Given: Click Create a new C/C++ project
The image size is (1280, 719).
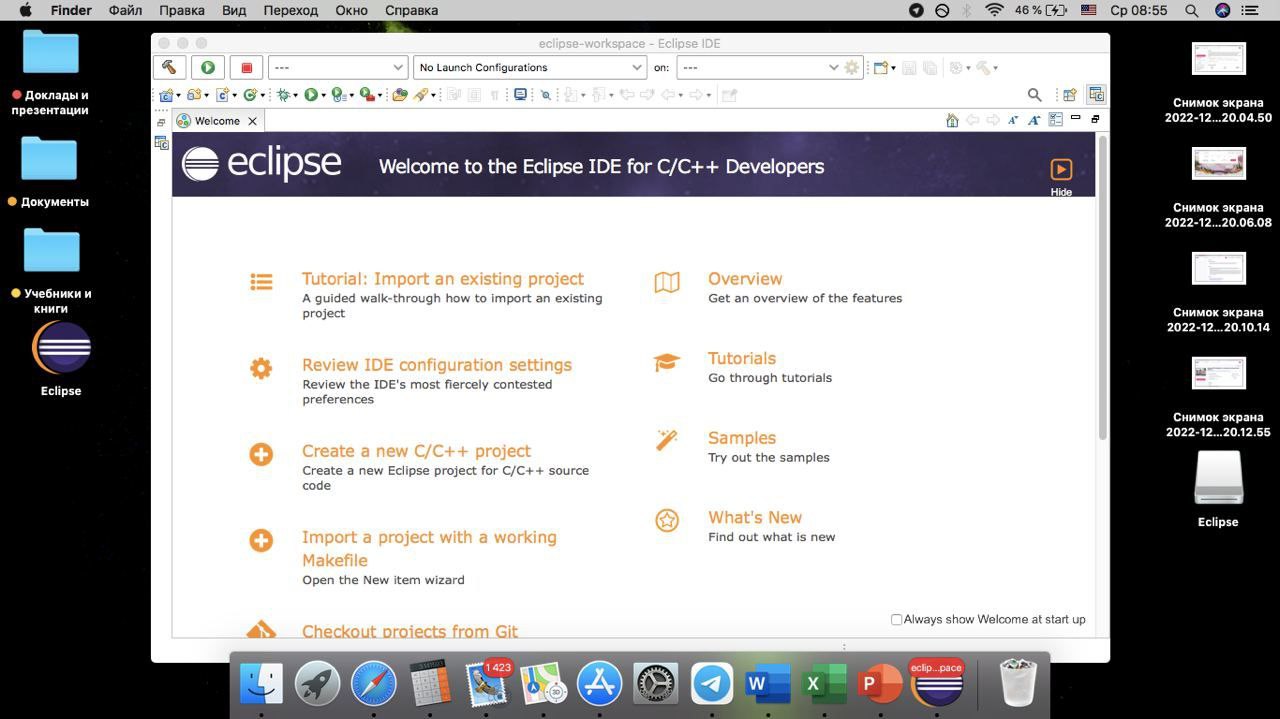Looking at the screenshot, I should coord(416,451).
